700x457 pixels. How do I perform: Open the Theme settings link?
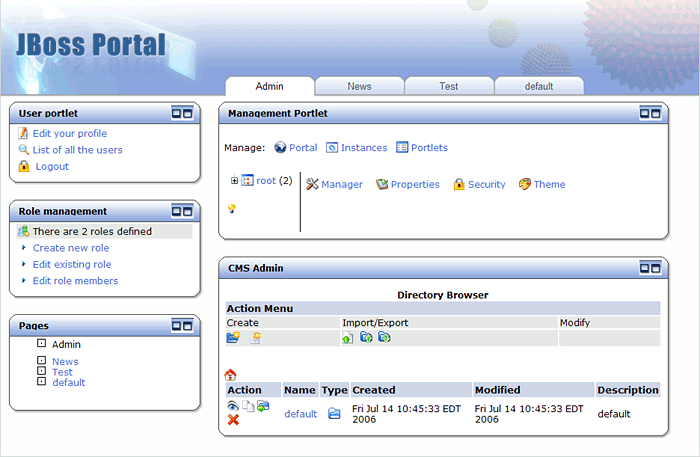pos(549,184)
